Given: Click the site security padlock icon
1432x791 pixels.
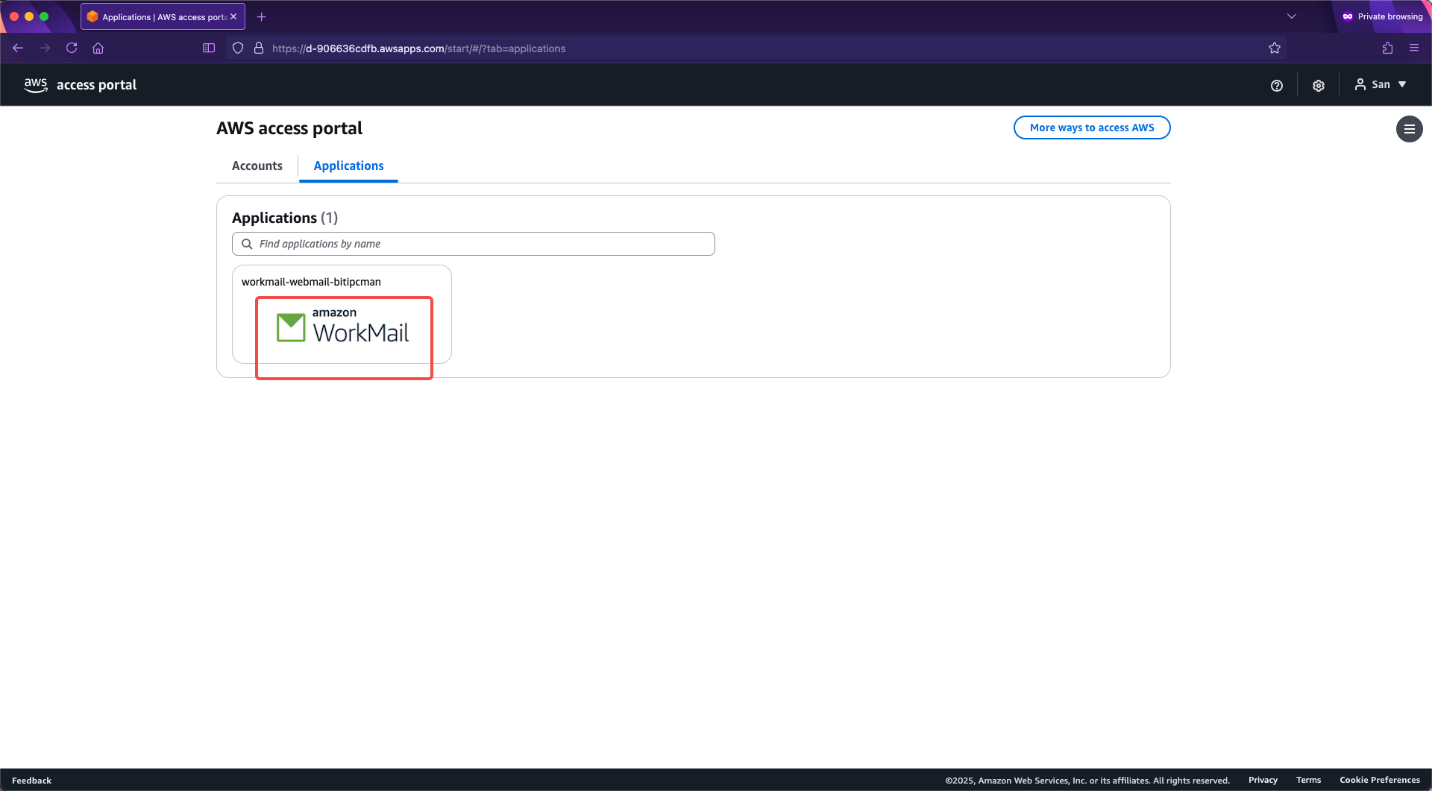Looking at the screenshot, I should tap(258, 48).
